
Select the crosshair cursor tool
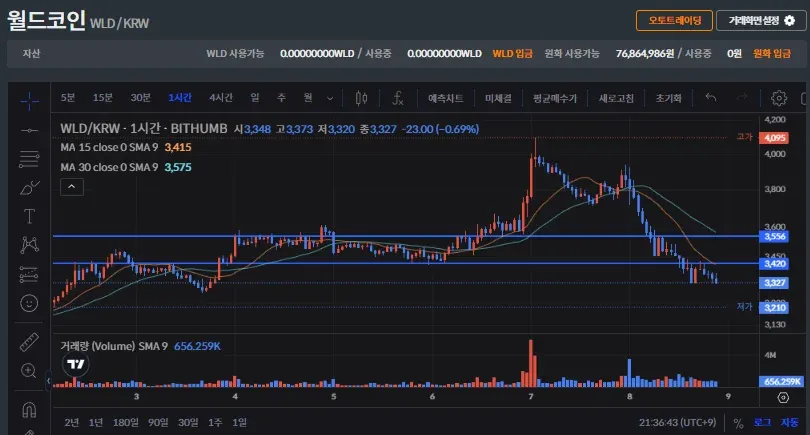(x=29, y=101)
